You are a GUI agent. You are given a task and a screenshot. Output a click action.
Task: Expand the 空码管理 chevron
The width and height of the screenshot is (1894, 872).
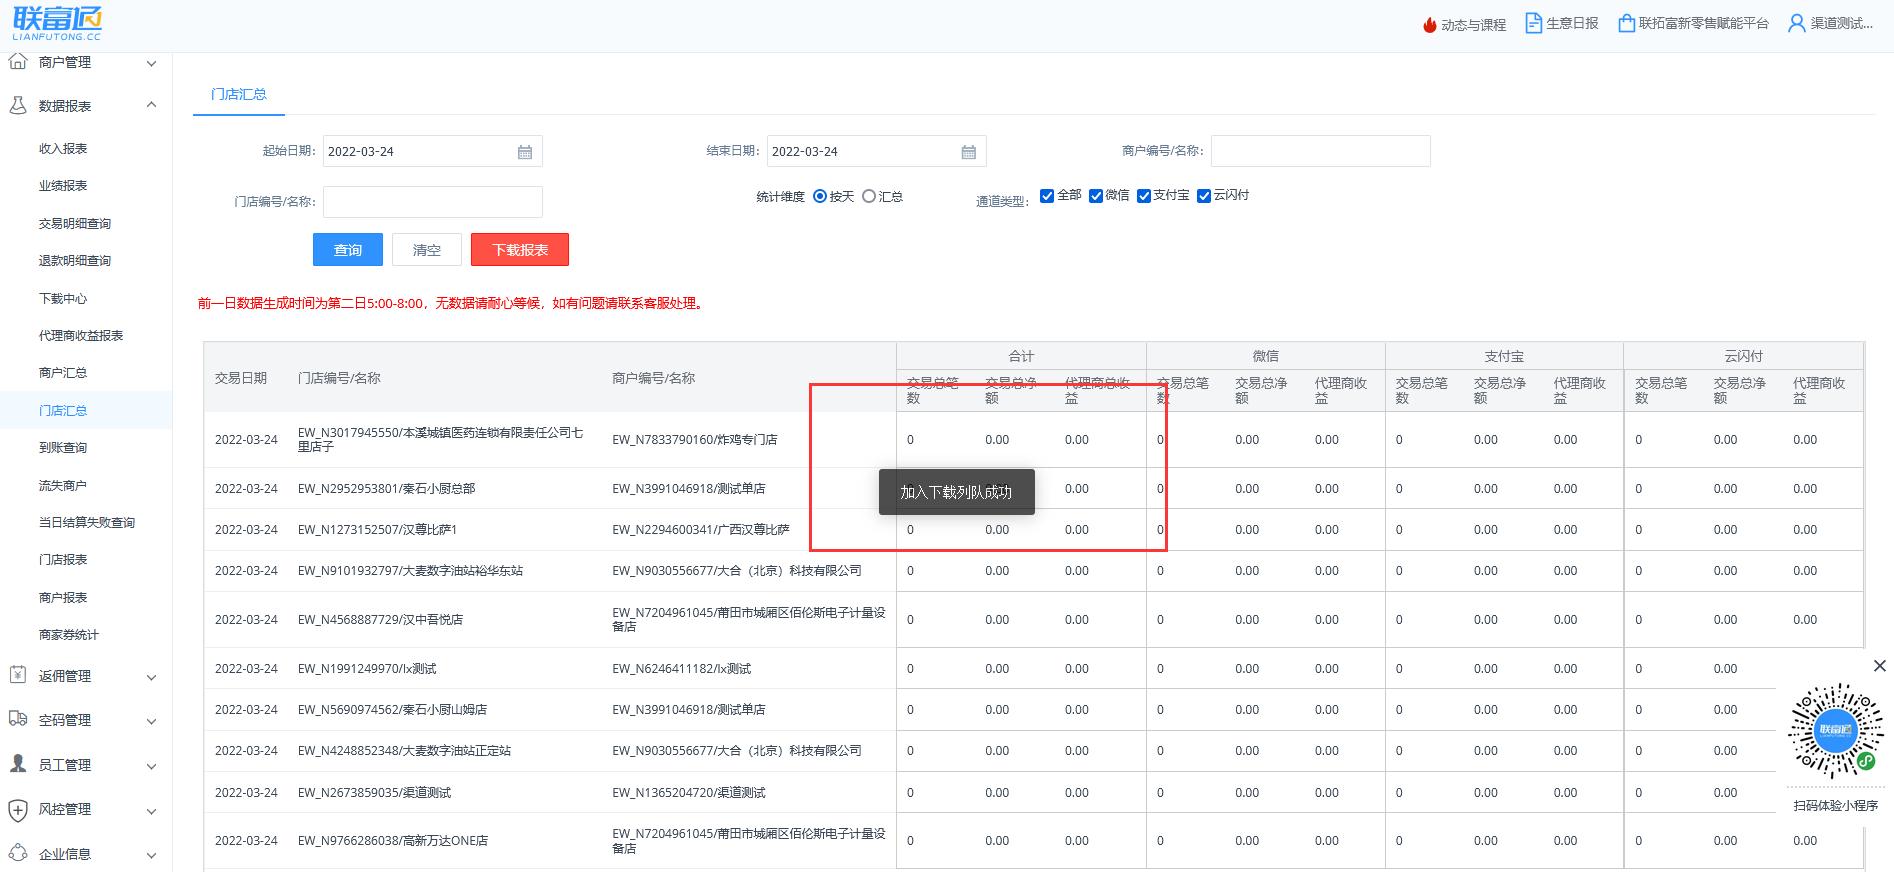(x=151, y=721)
